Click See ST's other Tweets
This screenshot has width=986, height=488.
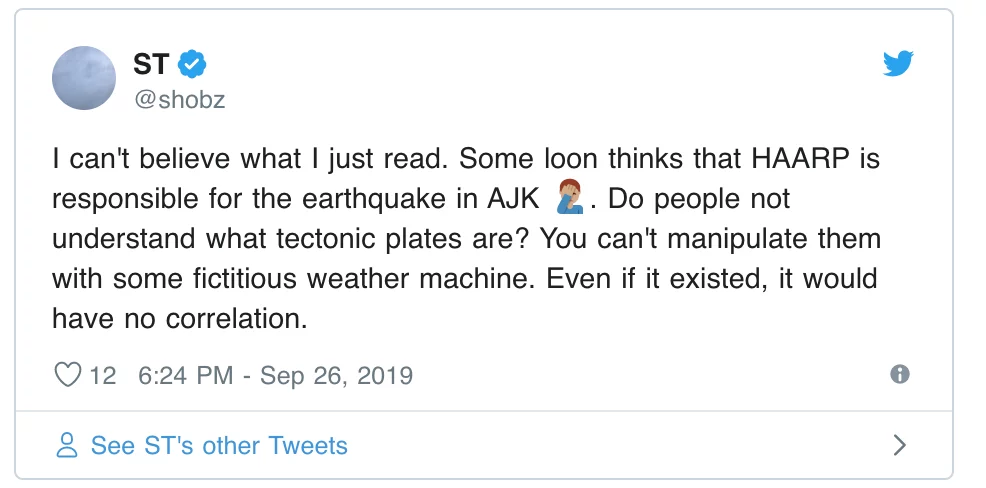[x=219, y=445]
